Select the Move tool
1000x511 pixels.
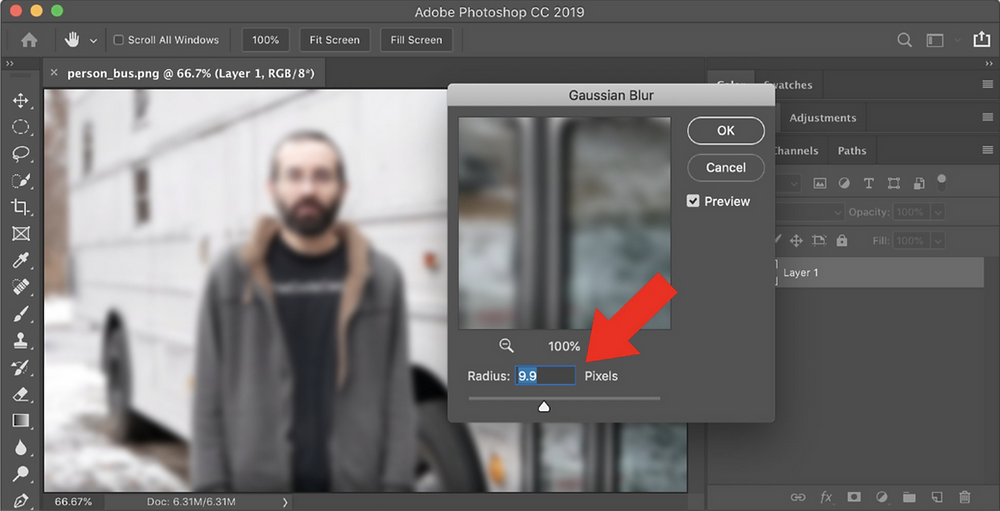20,101
